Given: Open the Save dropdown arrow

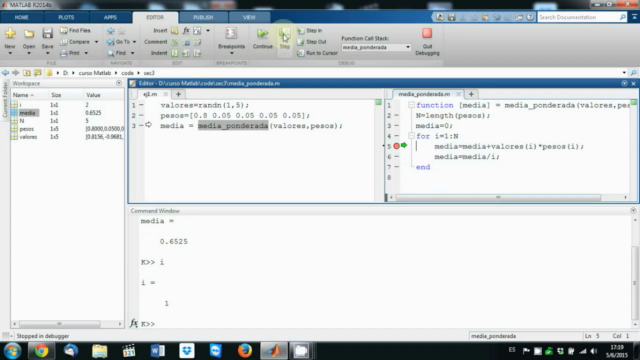Looking at the screenshot, I should pos(47,53).
